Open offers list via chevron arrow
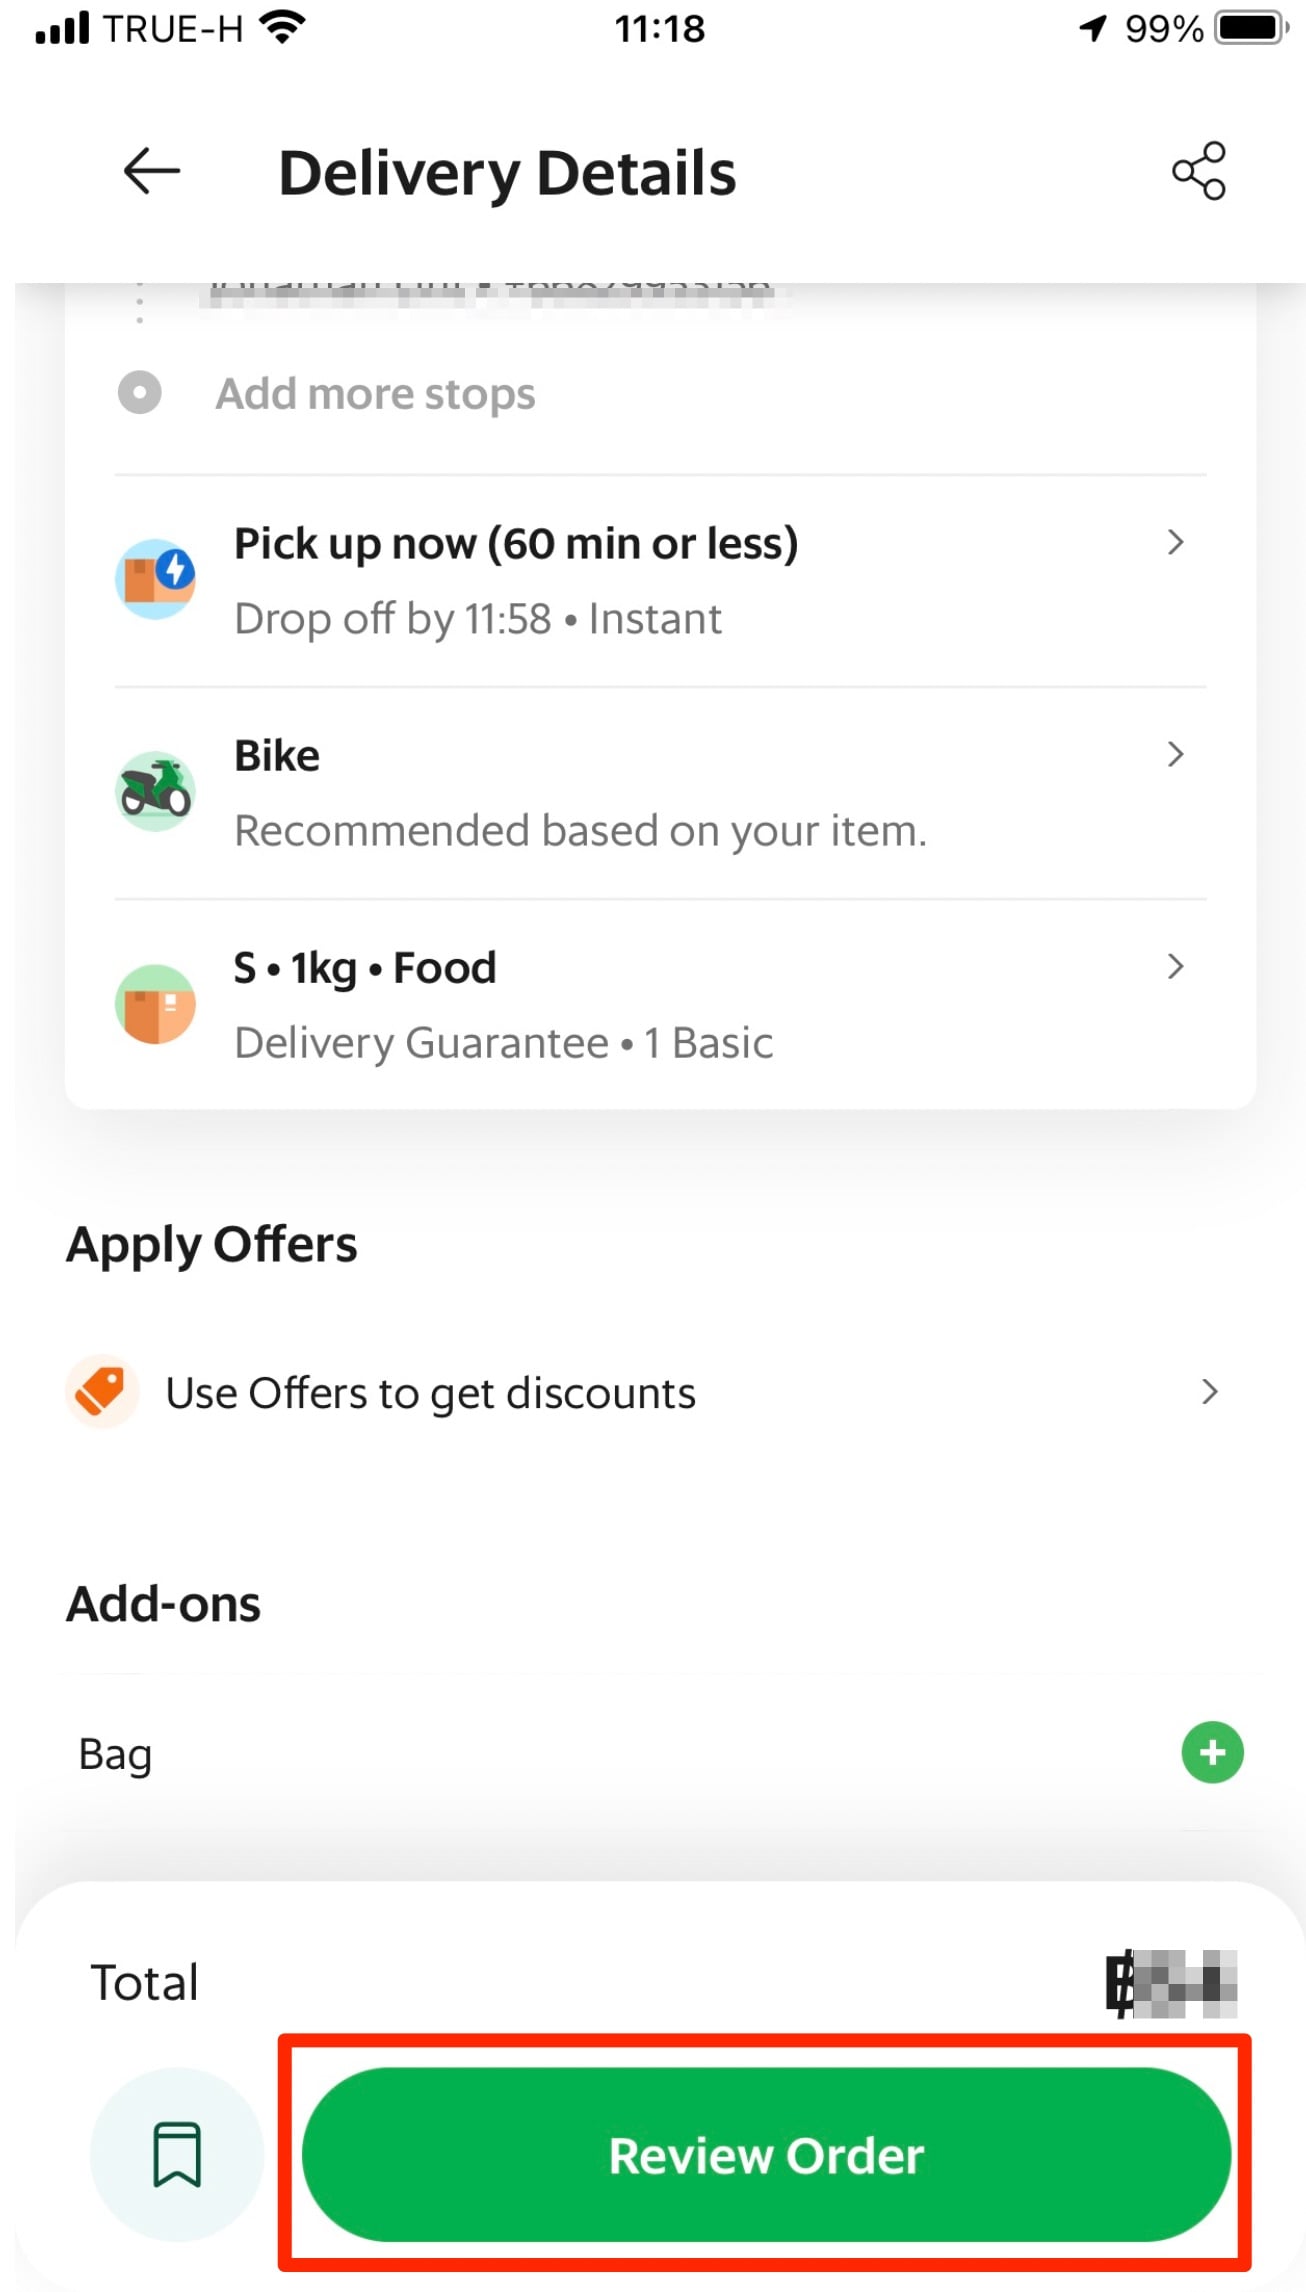This screenshot has width=1306, height=2292. point(1210,1391)
